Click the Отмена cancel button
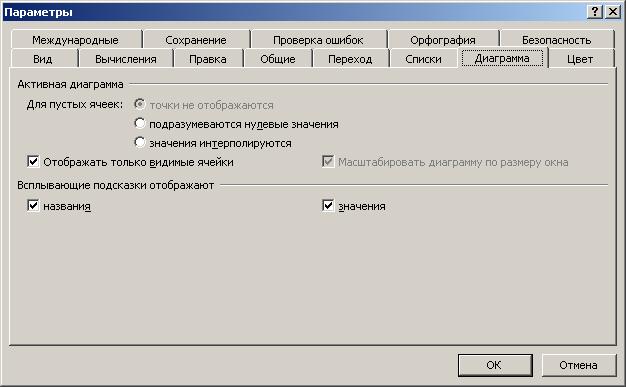Image resolution: width=626 pixels, height=387 pixels. tap(578, 365)
